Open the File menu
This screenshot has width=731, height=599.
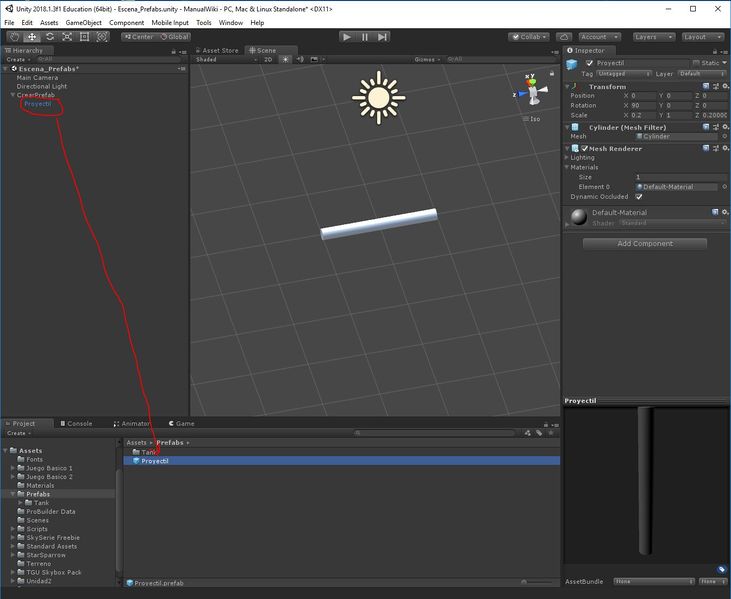point(9,22)
